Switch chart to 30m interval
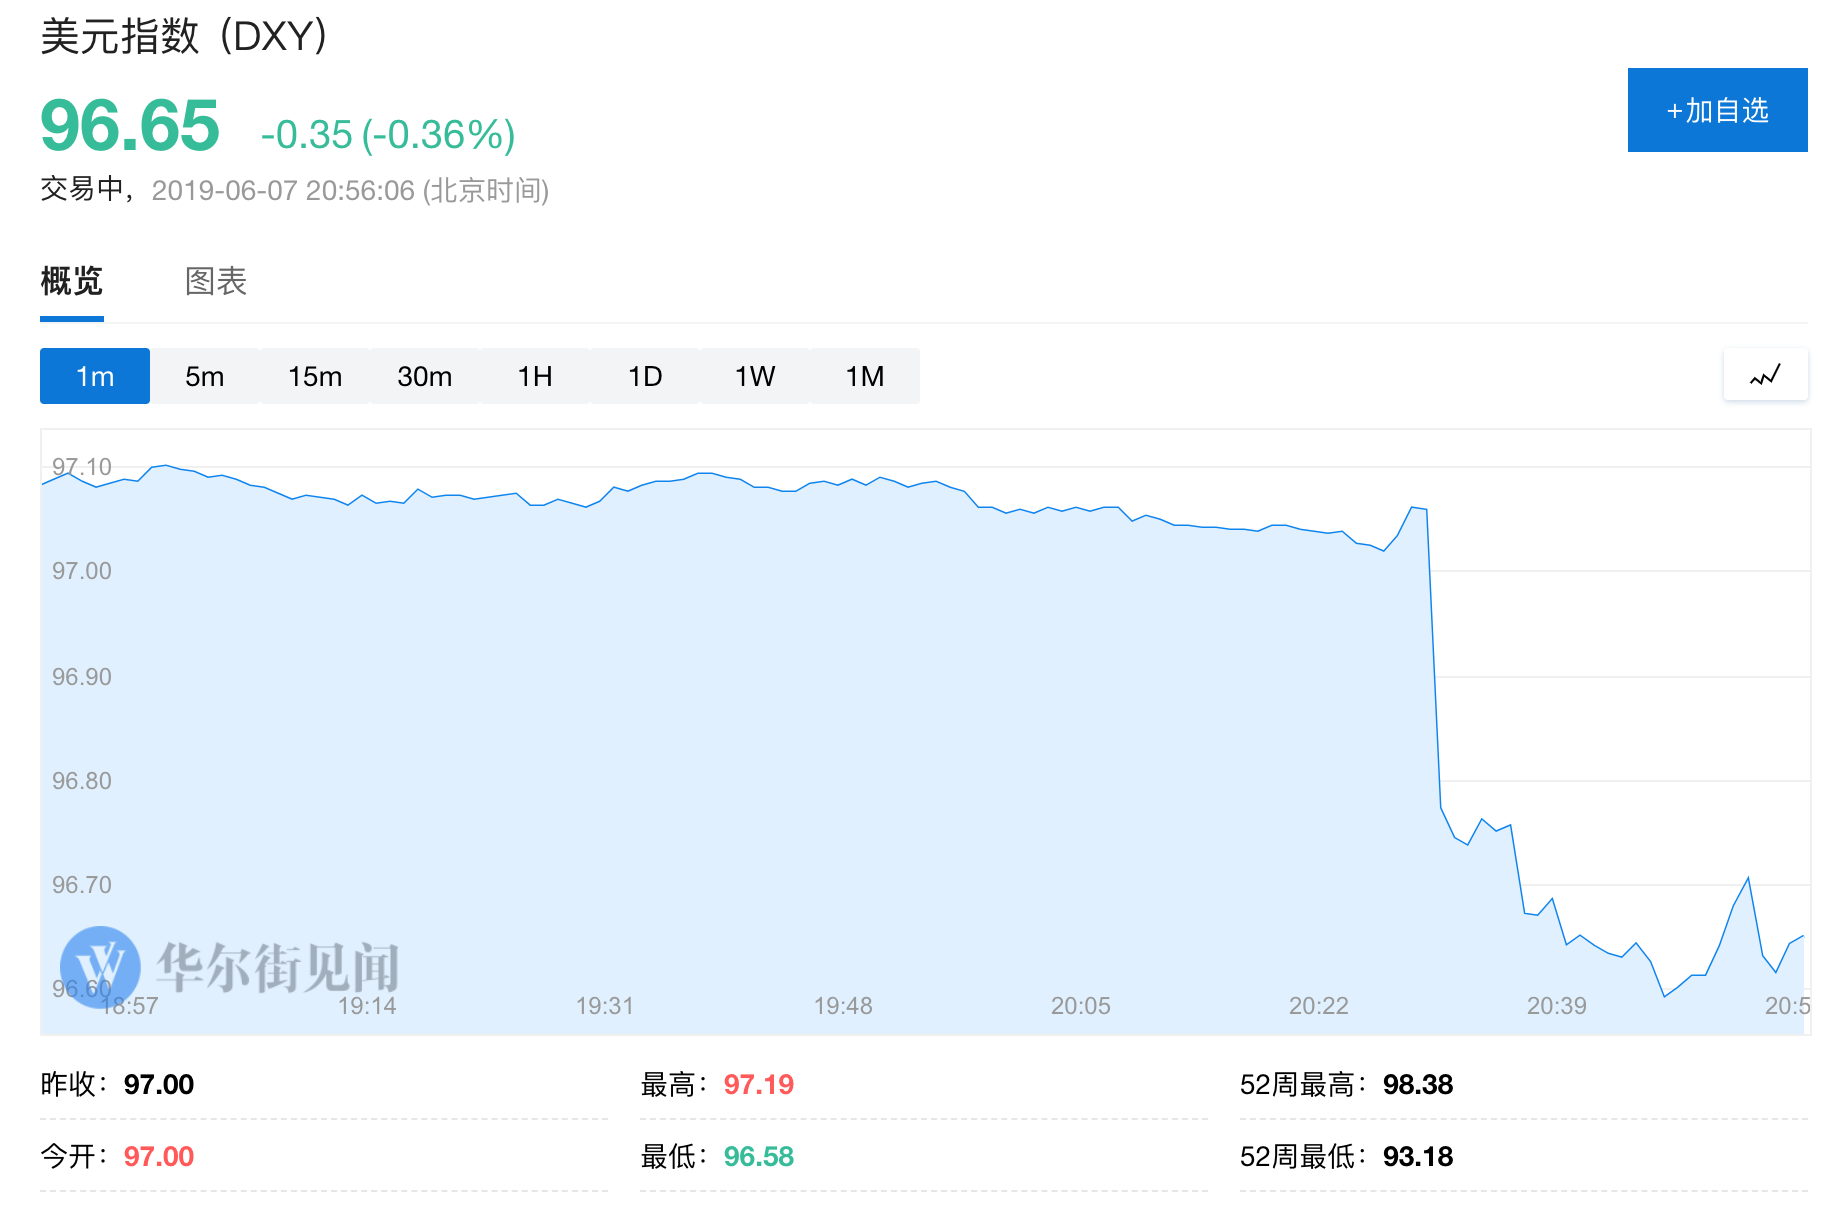Viewport: 1848px width, 1206px height. coord(425,376)
